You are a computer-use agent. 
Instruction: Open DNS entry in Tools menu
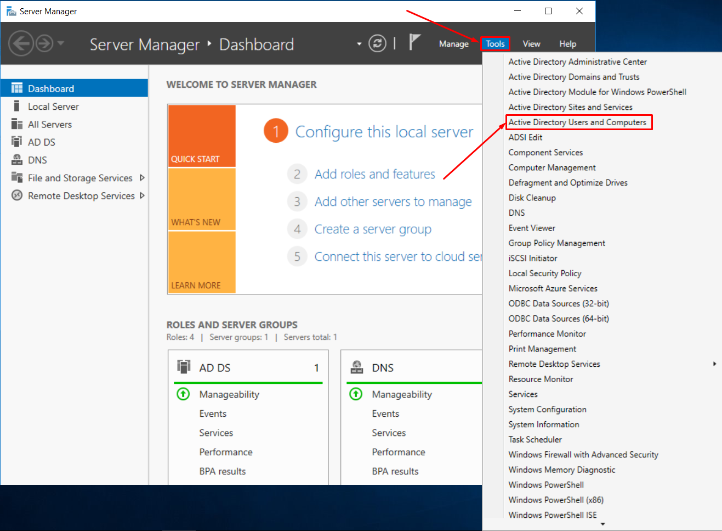[x=517, y=213]
